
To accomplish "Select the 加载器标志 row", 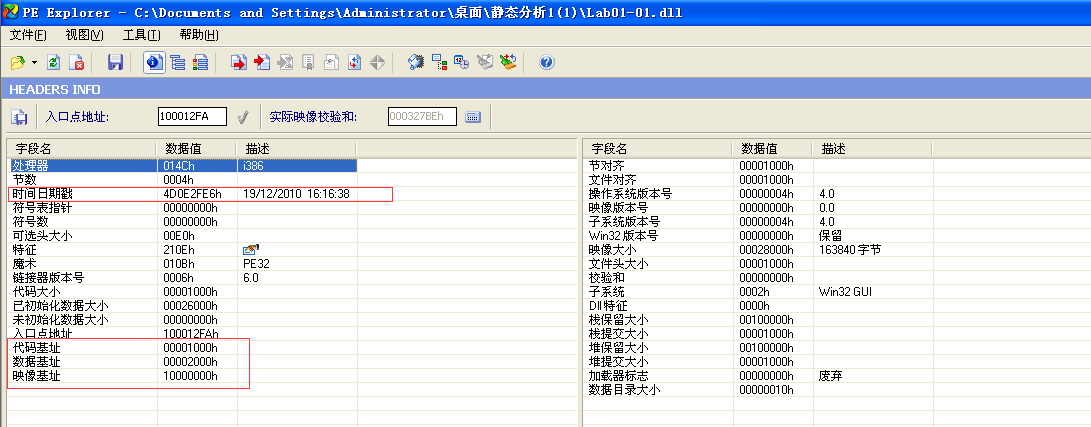I will point(758,376).
